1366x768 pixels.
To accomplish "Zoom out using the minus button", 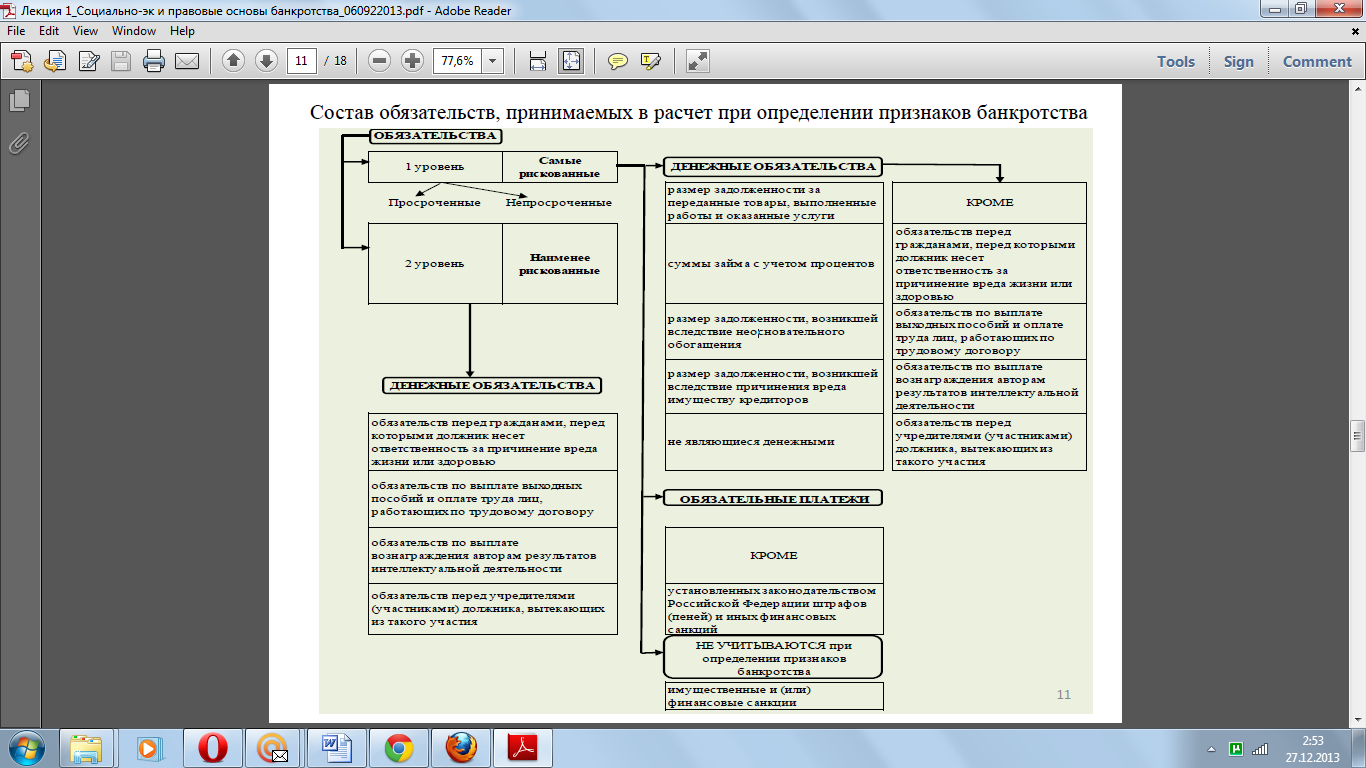I will [x=379, y=61].
